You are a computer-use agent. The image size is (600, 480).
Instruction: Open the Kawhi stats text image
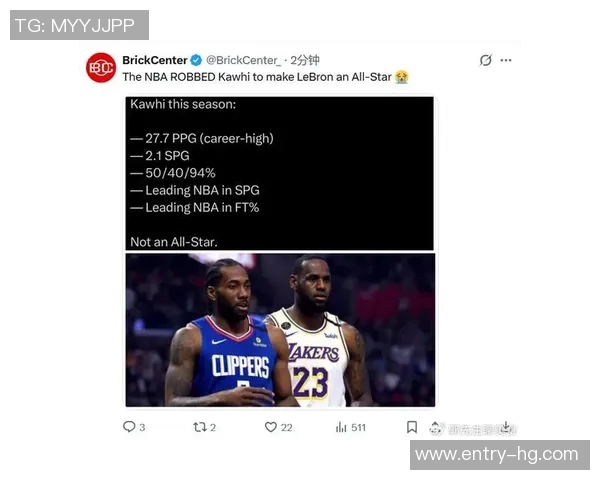[280, 173]
